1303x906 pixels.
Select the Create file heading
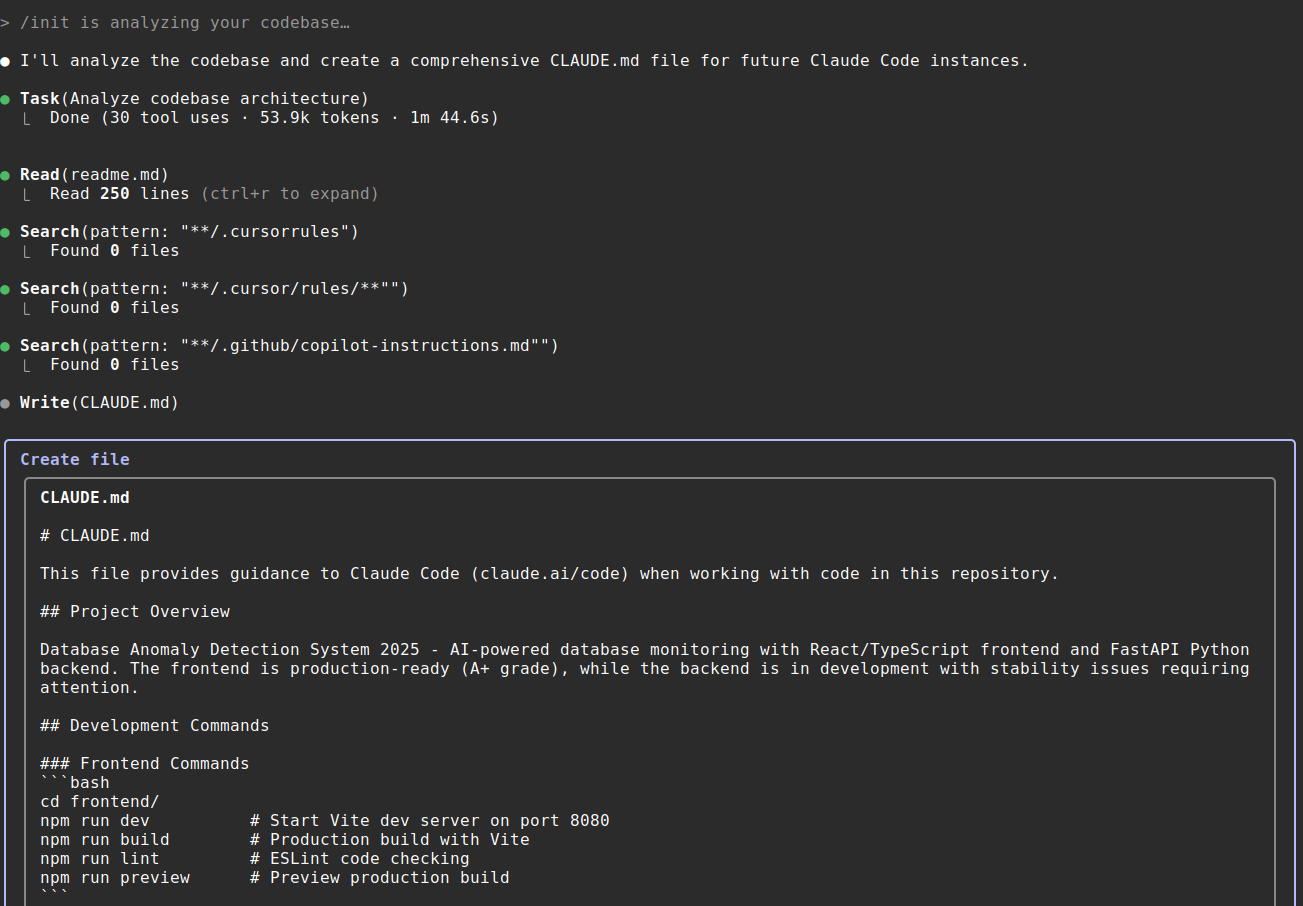(75, 460)
